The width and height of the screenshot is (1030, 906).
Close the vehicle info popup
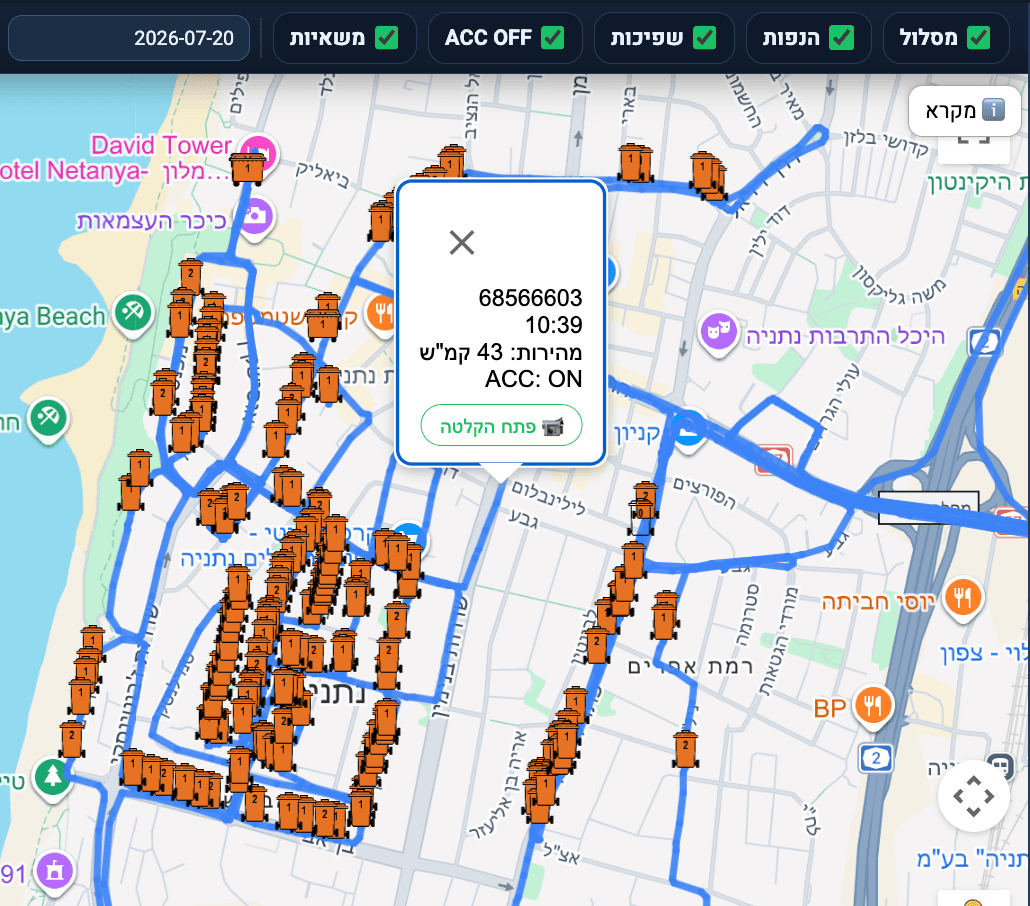(462, 242)
